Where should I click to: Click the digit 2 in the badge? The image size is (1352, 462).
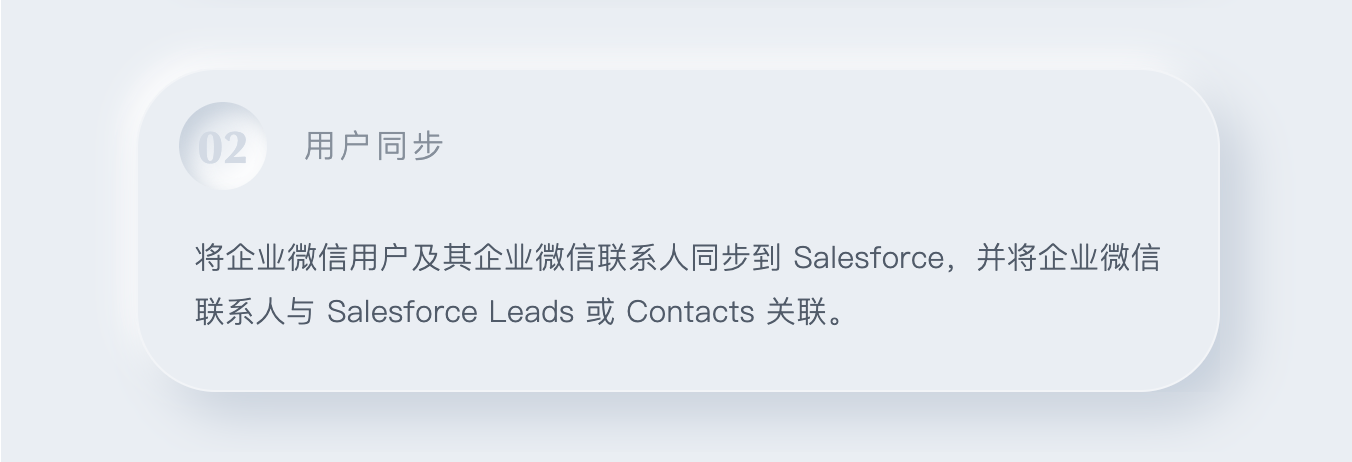click(x=234, y=149)
